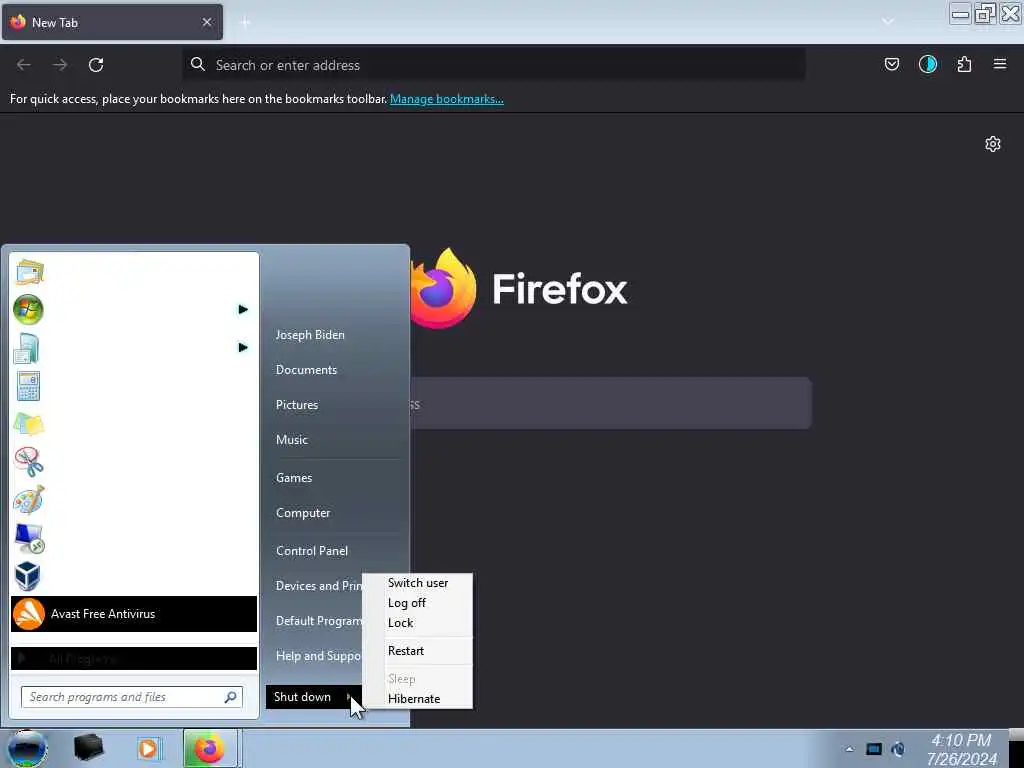Open Games from Start menu
This screenshot has height=768, width=1024.
[x=294, y=478]
